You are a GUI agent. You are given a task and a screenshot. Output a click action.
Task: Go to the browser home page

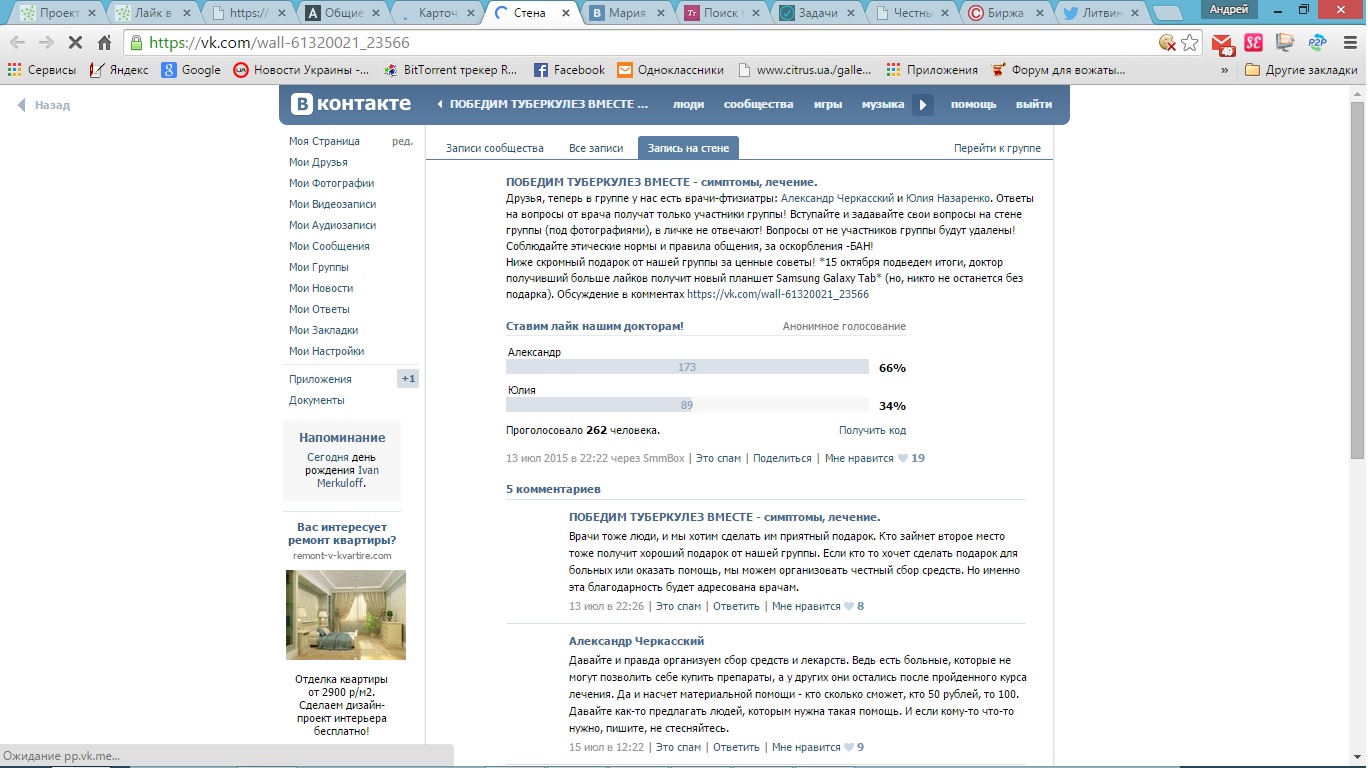tap(105, 43)
